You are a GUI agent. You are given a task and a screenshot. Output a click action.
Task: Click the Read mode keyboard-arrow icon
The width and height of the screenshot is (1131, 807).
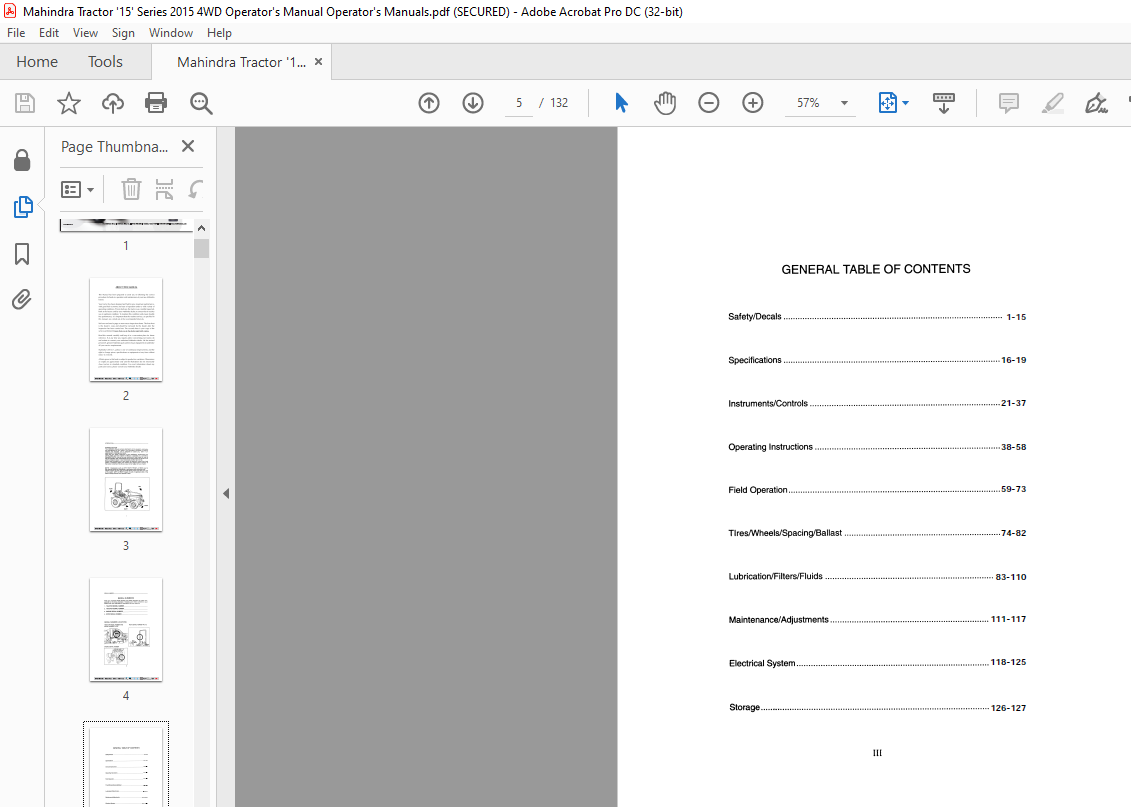(943, 103)
